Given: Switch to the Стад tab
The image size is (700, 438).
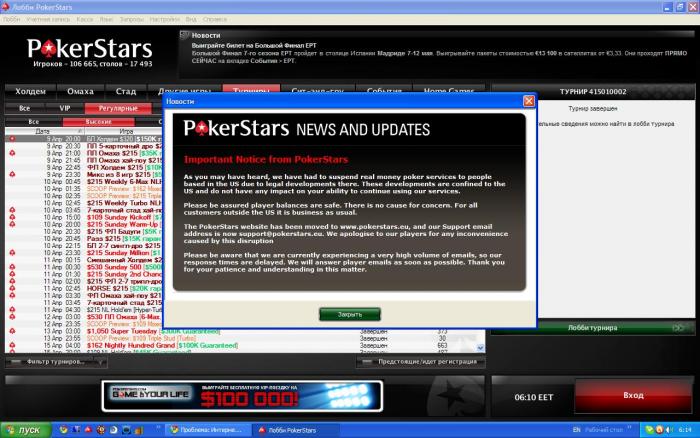Looking at the screenshot, I should coord(126,91).
